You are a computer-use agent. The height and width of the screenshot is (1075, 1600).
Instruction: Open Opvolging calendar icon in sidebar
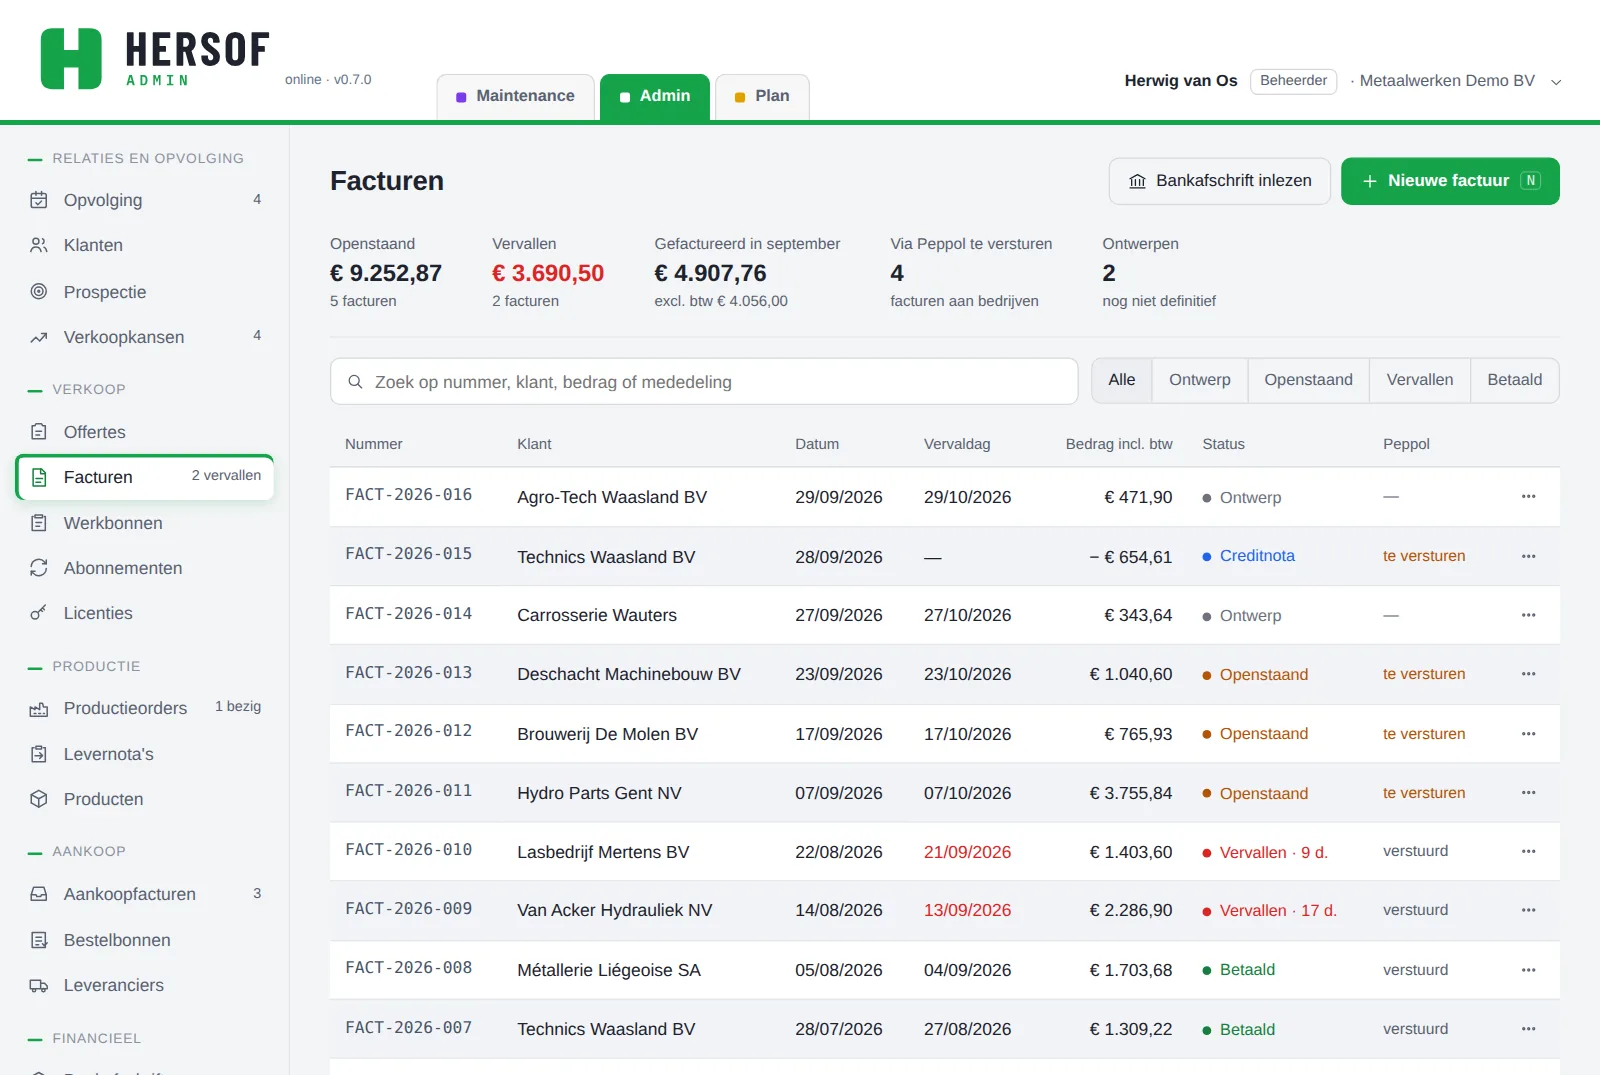(39, 200)
